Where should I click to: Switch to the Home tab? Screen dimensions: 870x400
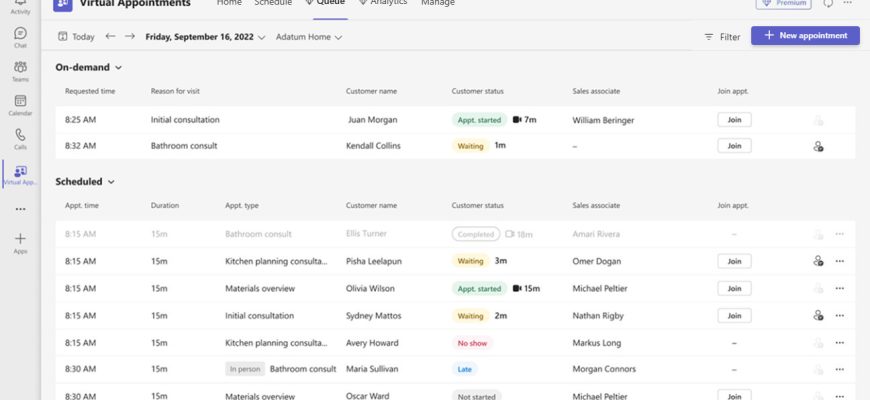pos(229,3)
